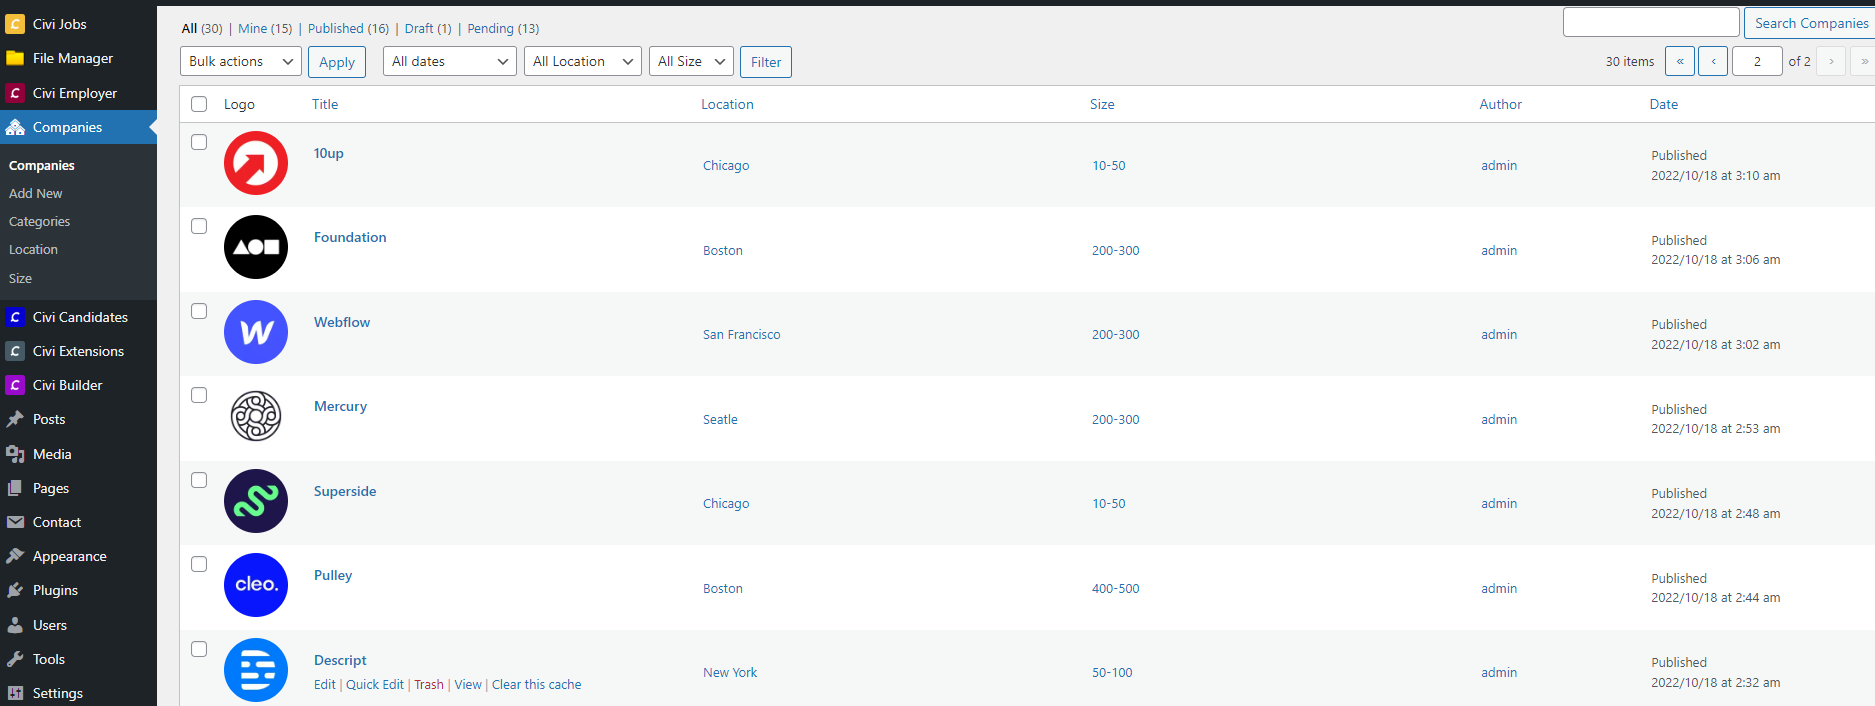Click the Contact envelope icon

pos(15,522)
